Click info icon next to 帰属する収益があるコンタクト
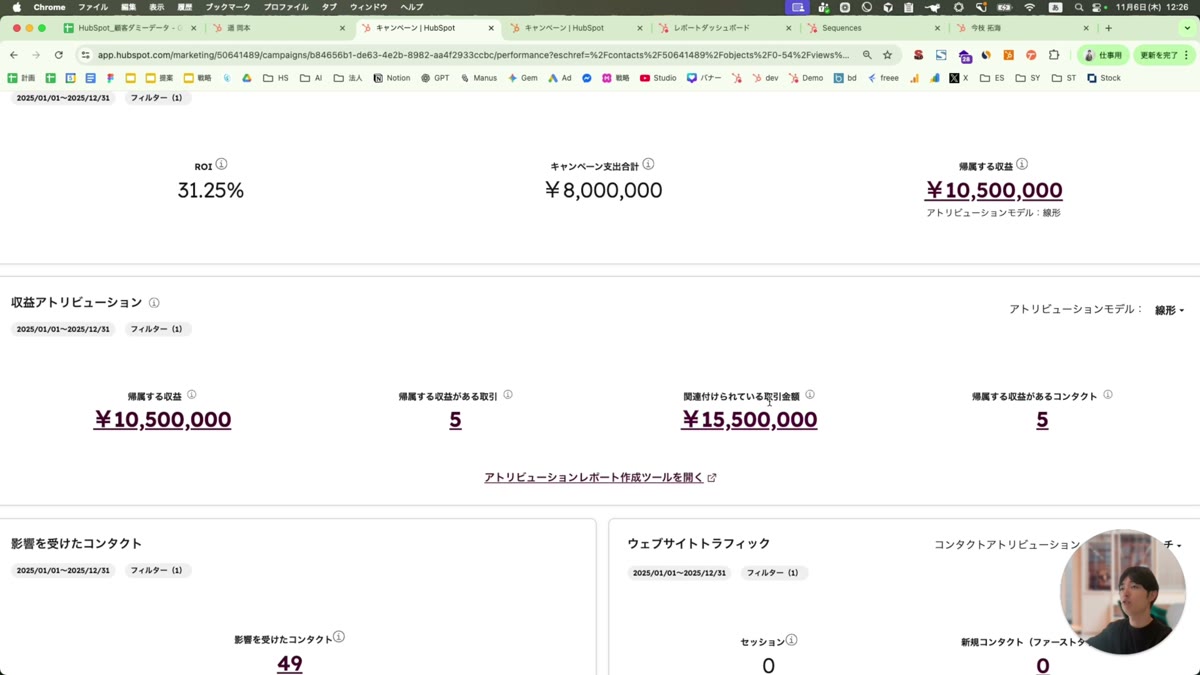The height and width of the screenshot is (675, 1200). 1108,395
